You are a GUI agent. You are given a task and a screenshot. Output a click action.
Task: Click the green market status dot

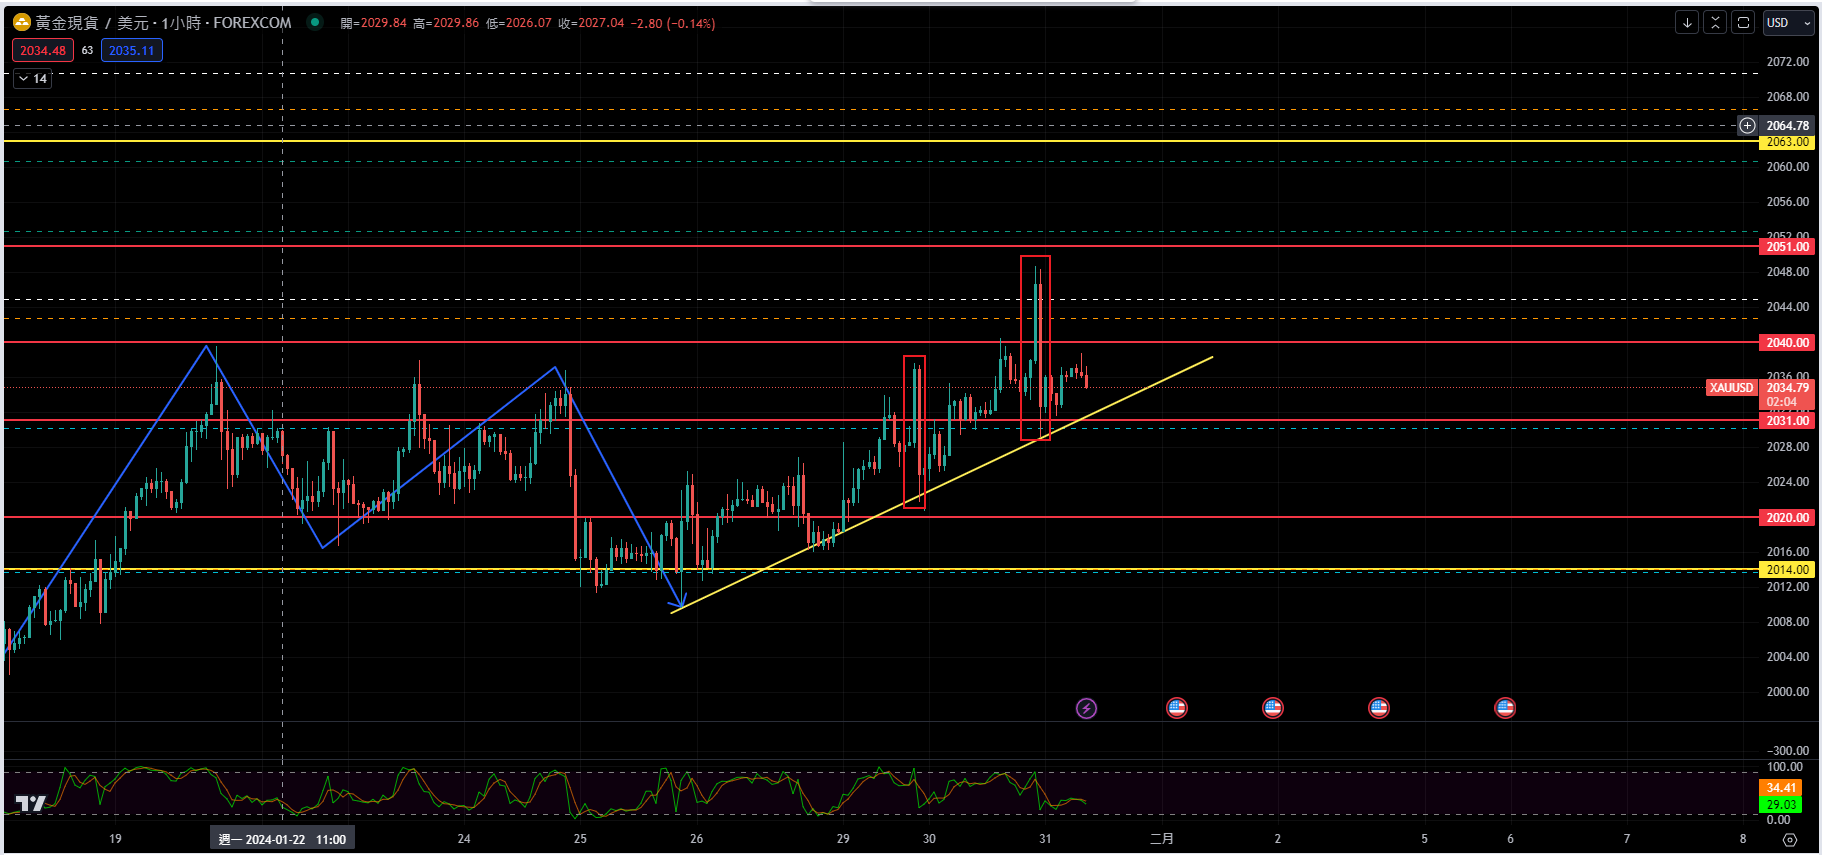tap(315, 22)
